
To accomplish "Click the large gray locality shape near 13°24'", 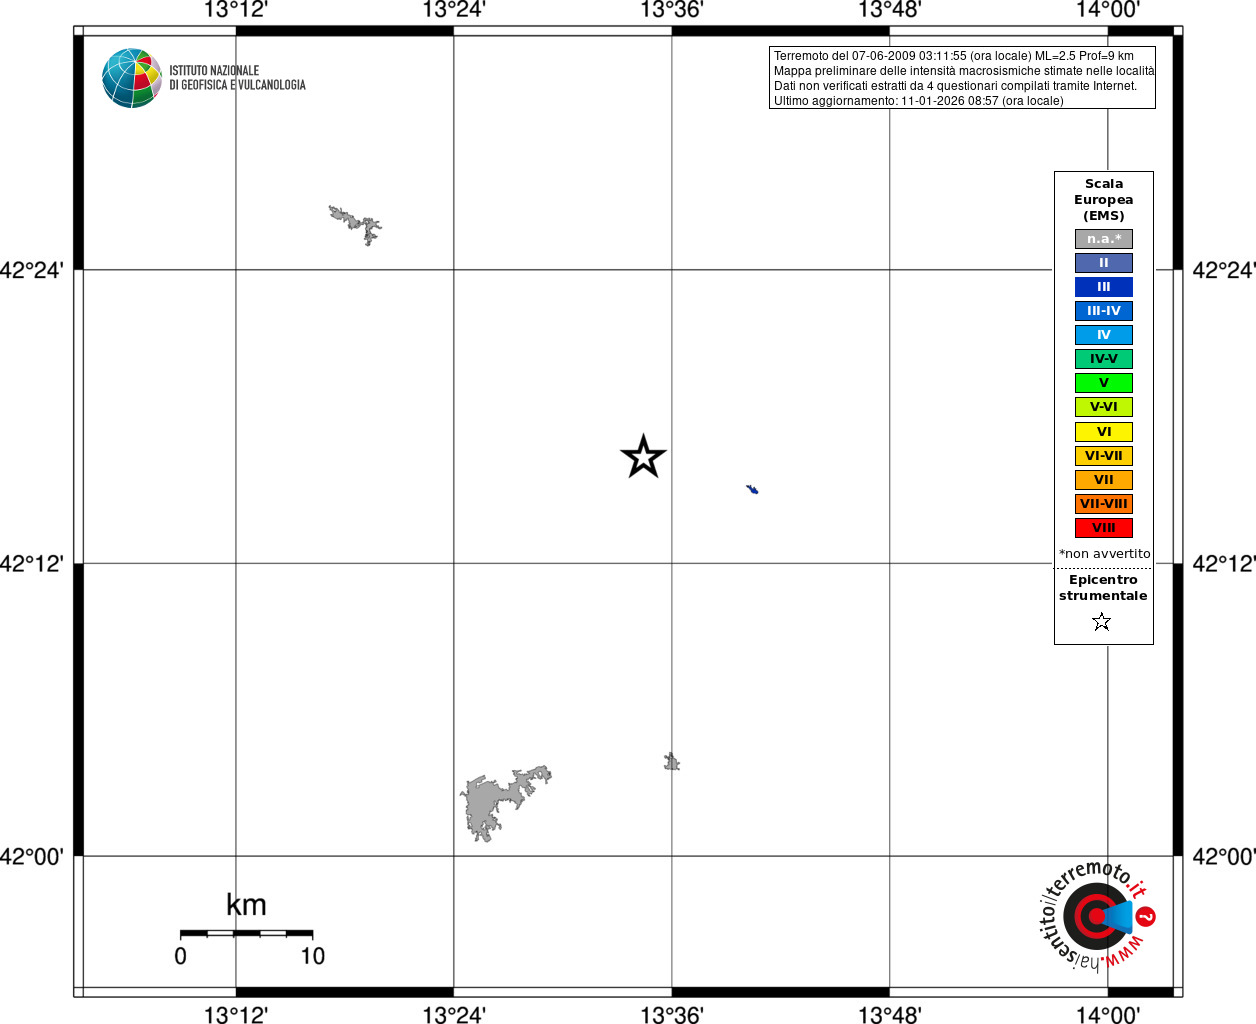I will (x=504, y=803).
